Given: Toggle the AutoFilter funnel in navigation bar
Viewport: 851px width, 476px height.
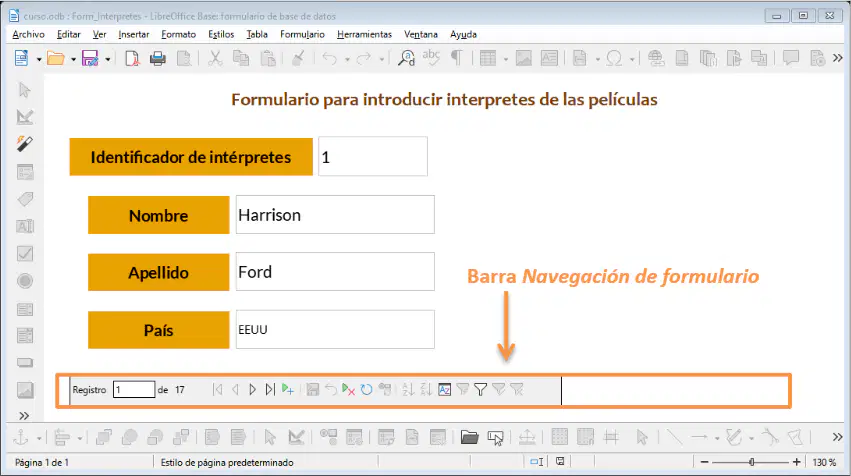Looking at the screenshot, I should pos(462,390).
